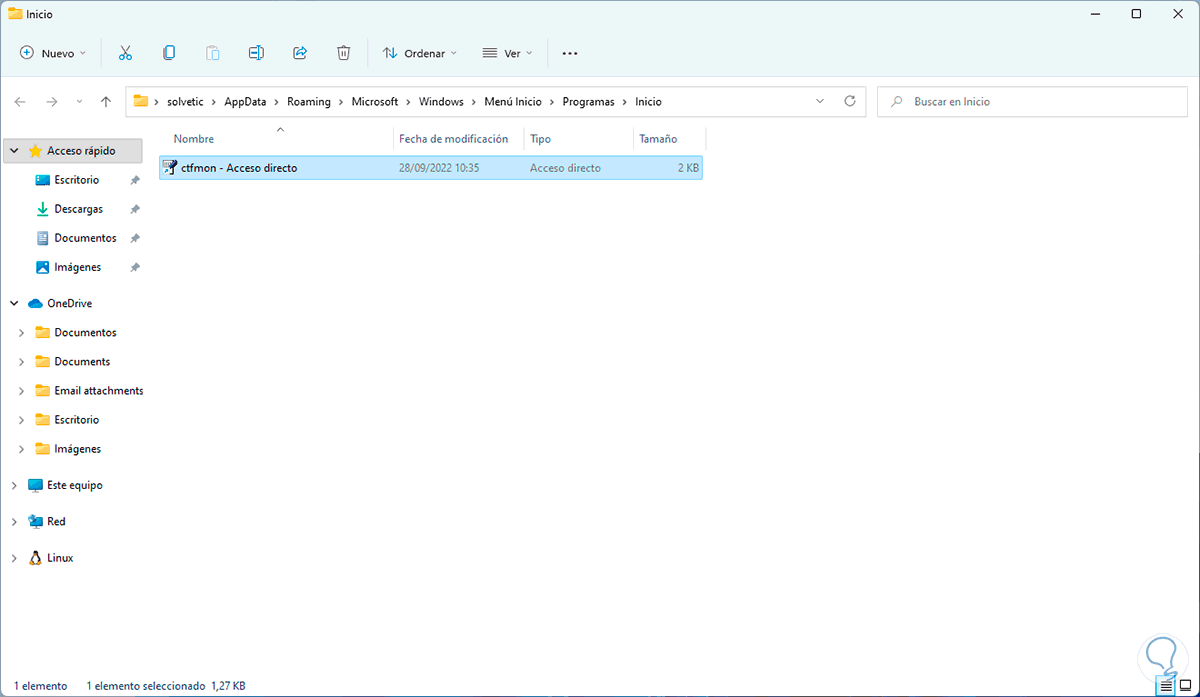Click the '1 elemento' status bar text
The height and width of the screenshot is (697, 1200).
pyautogui.click(x=41, y=686)
